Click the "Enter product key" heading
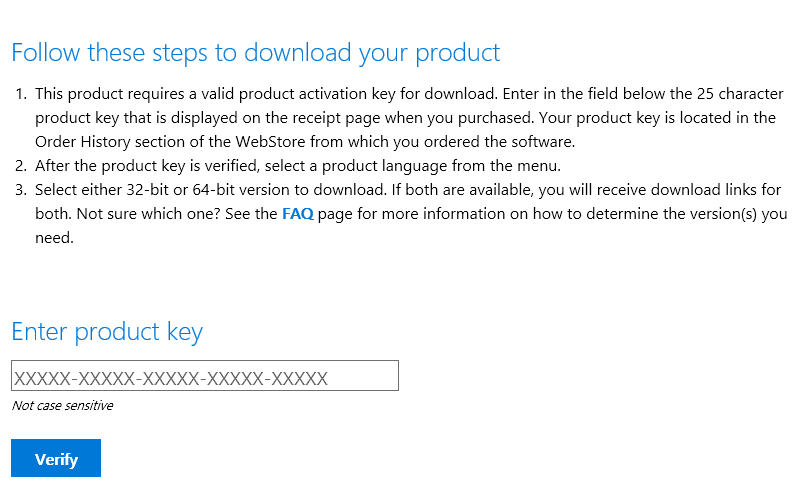 pyautogui.click(x=107, y=332)
